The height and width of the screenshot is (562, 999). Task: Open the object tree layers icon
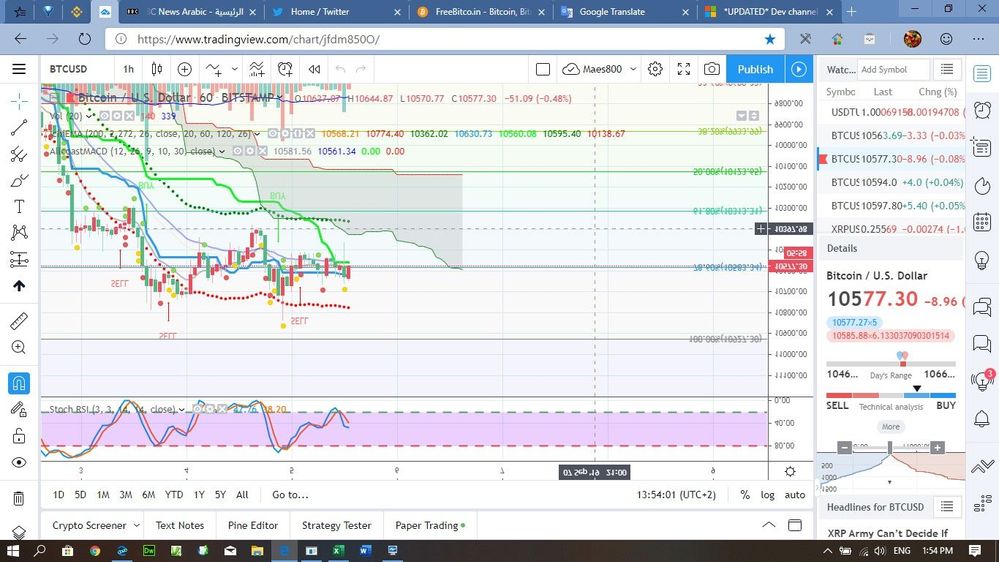click(x=19, y=532)
